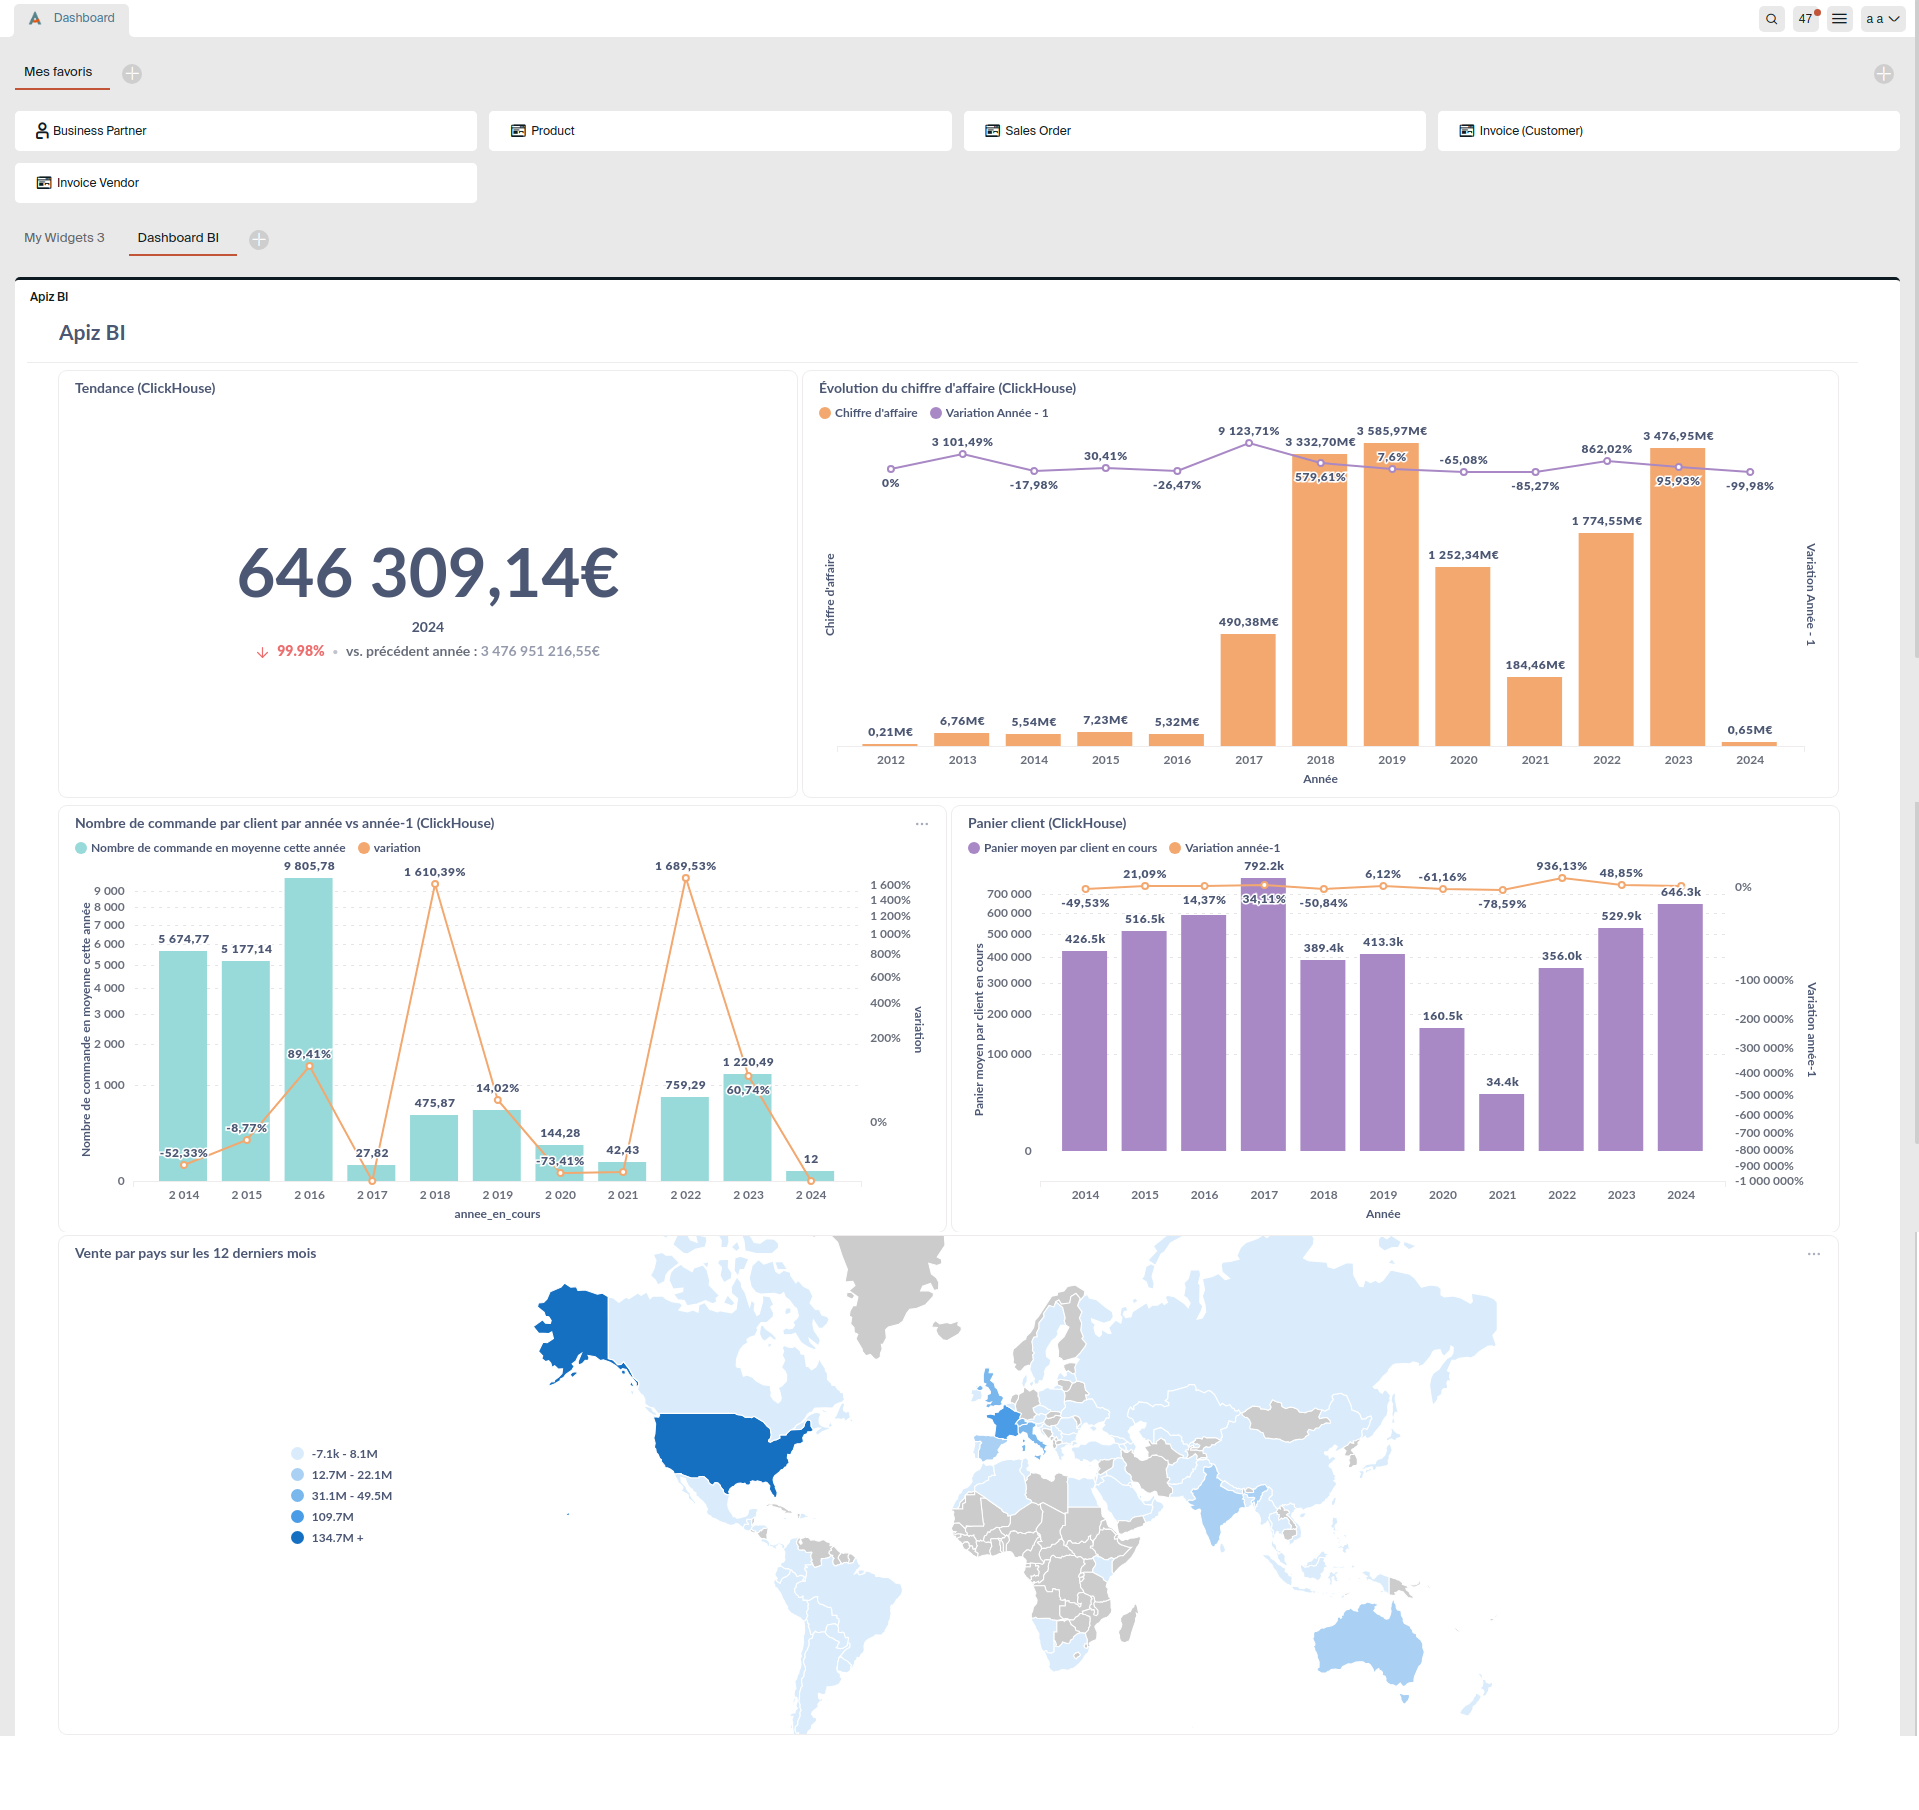1919x1810 pixels.
Task: Open options menu of Vente par pays map
Action: pos(1814,1254)
